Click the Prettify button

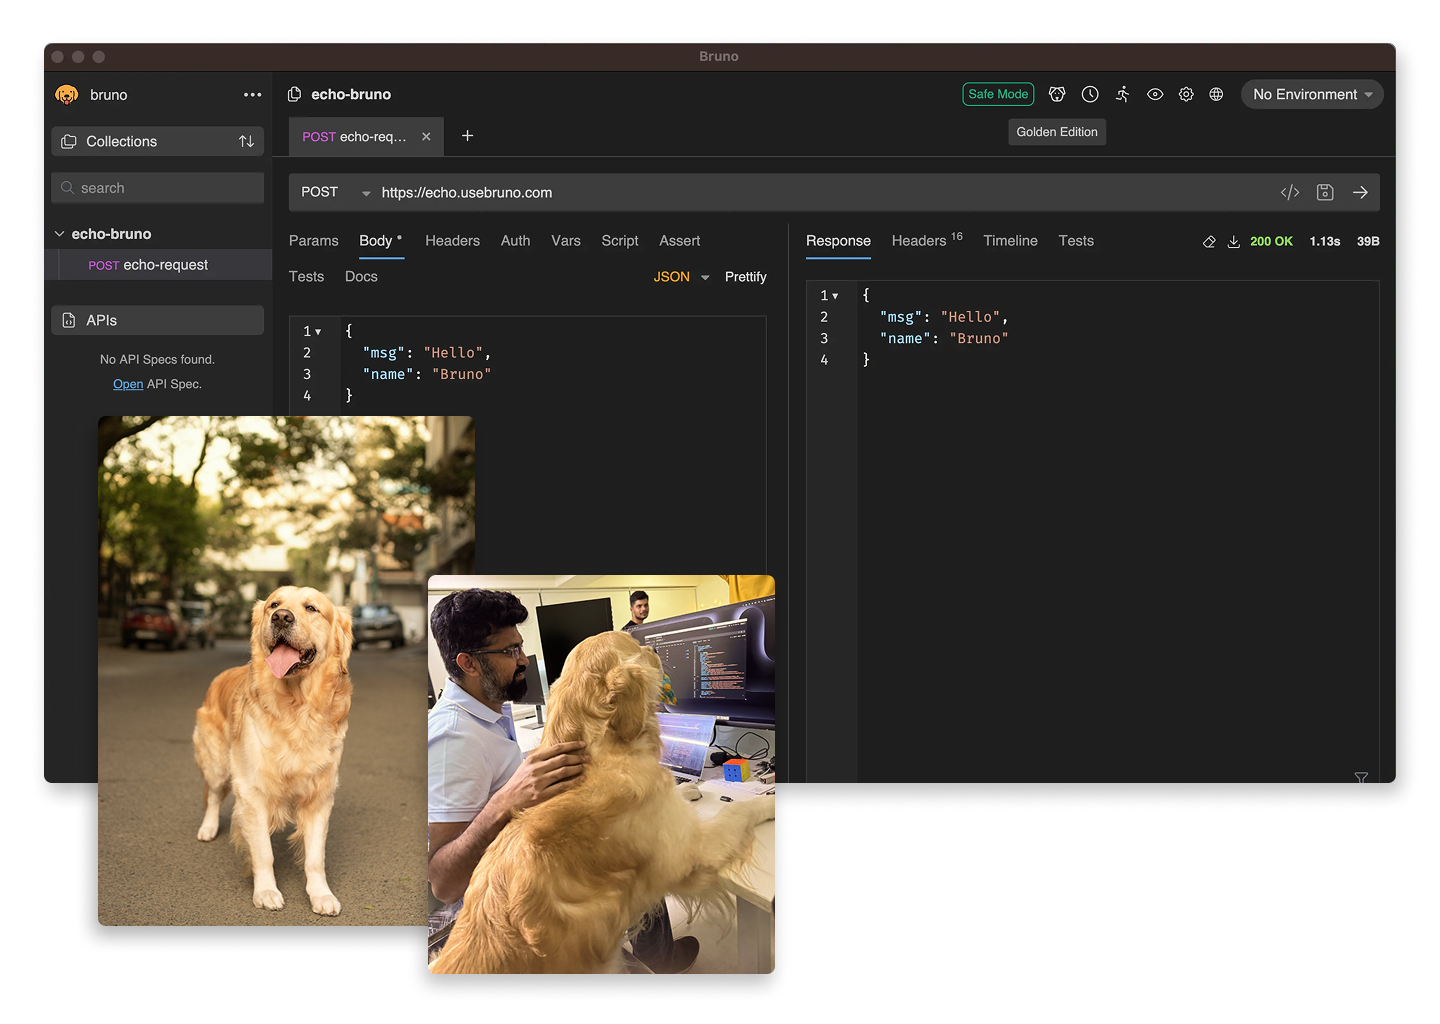[746, 277]
